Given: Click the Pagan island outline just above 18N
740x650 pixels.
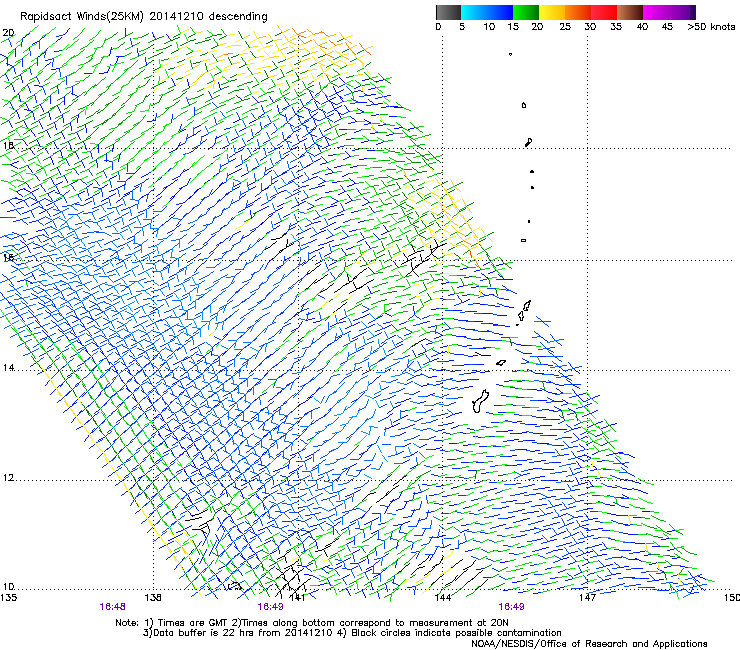Looking at the screenshot, I should [x=528, y=142].
